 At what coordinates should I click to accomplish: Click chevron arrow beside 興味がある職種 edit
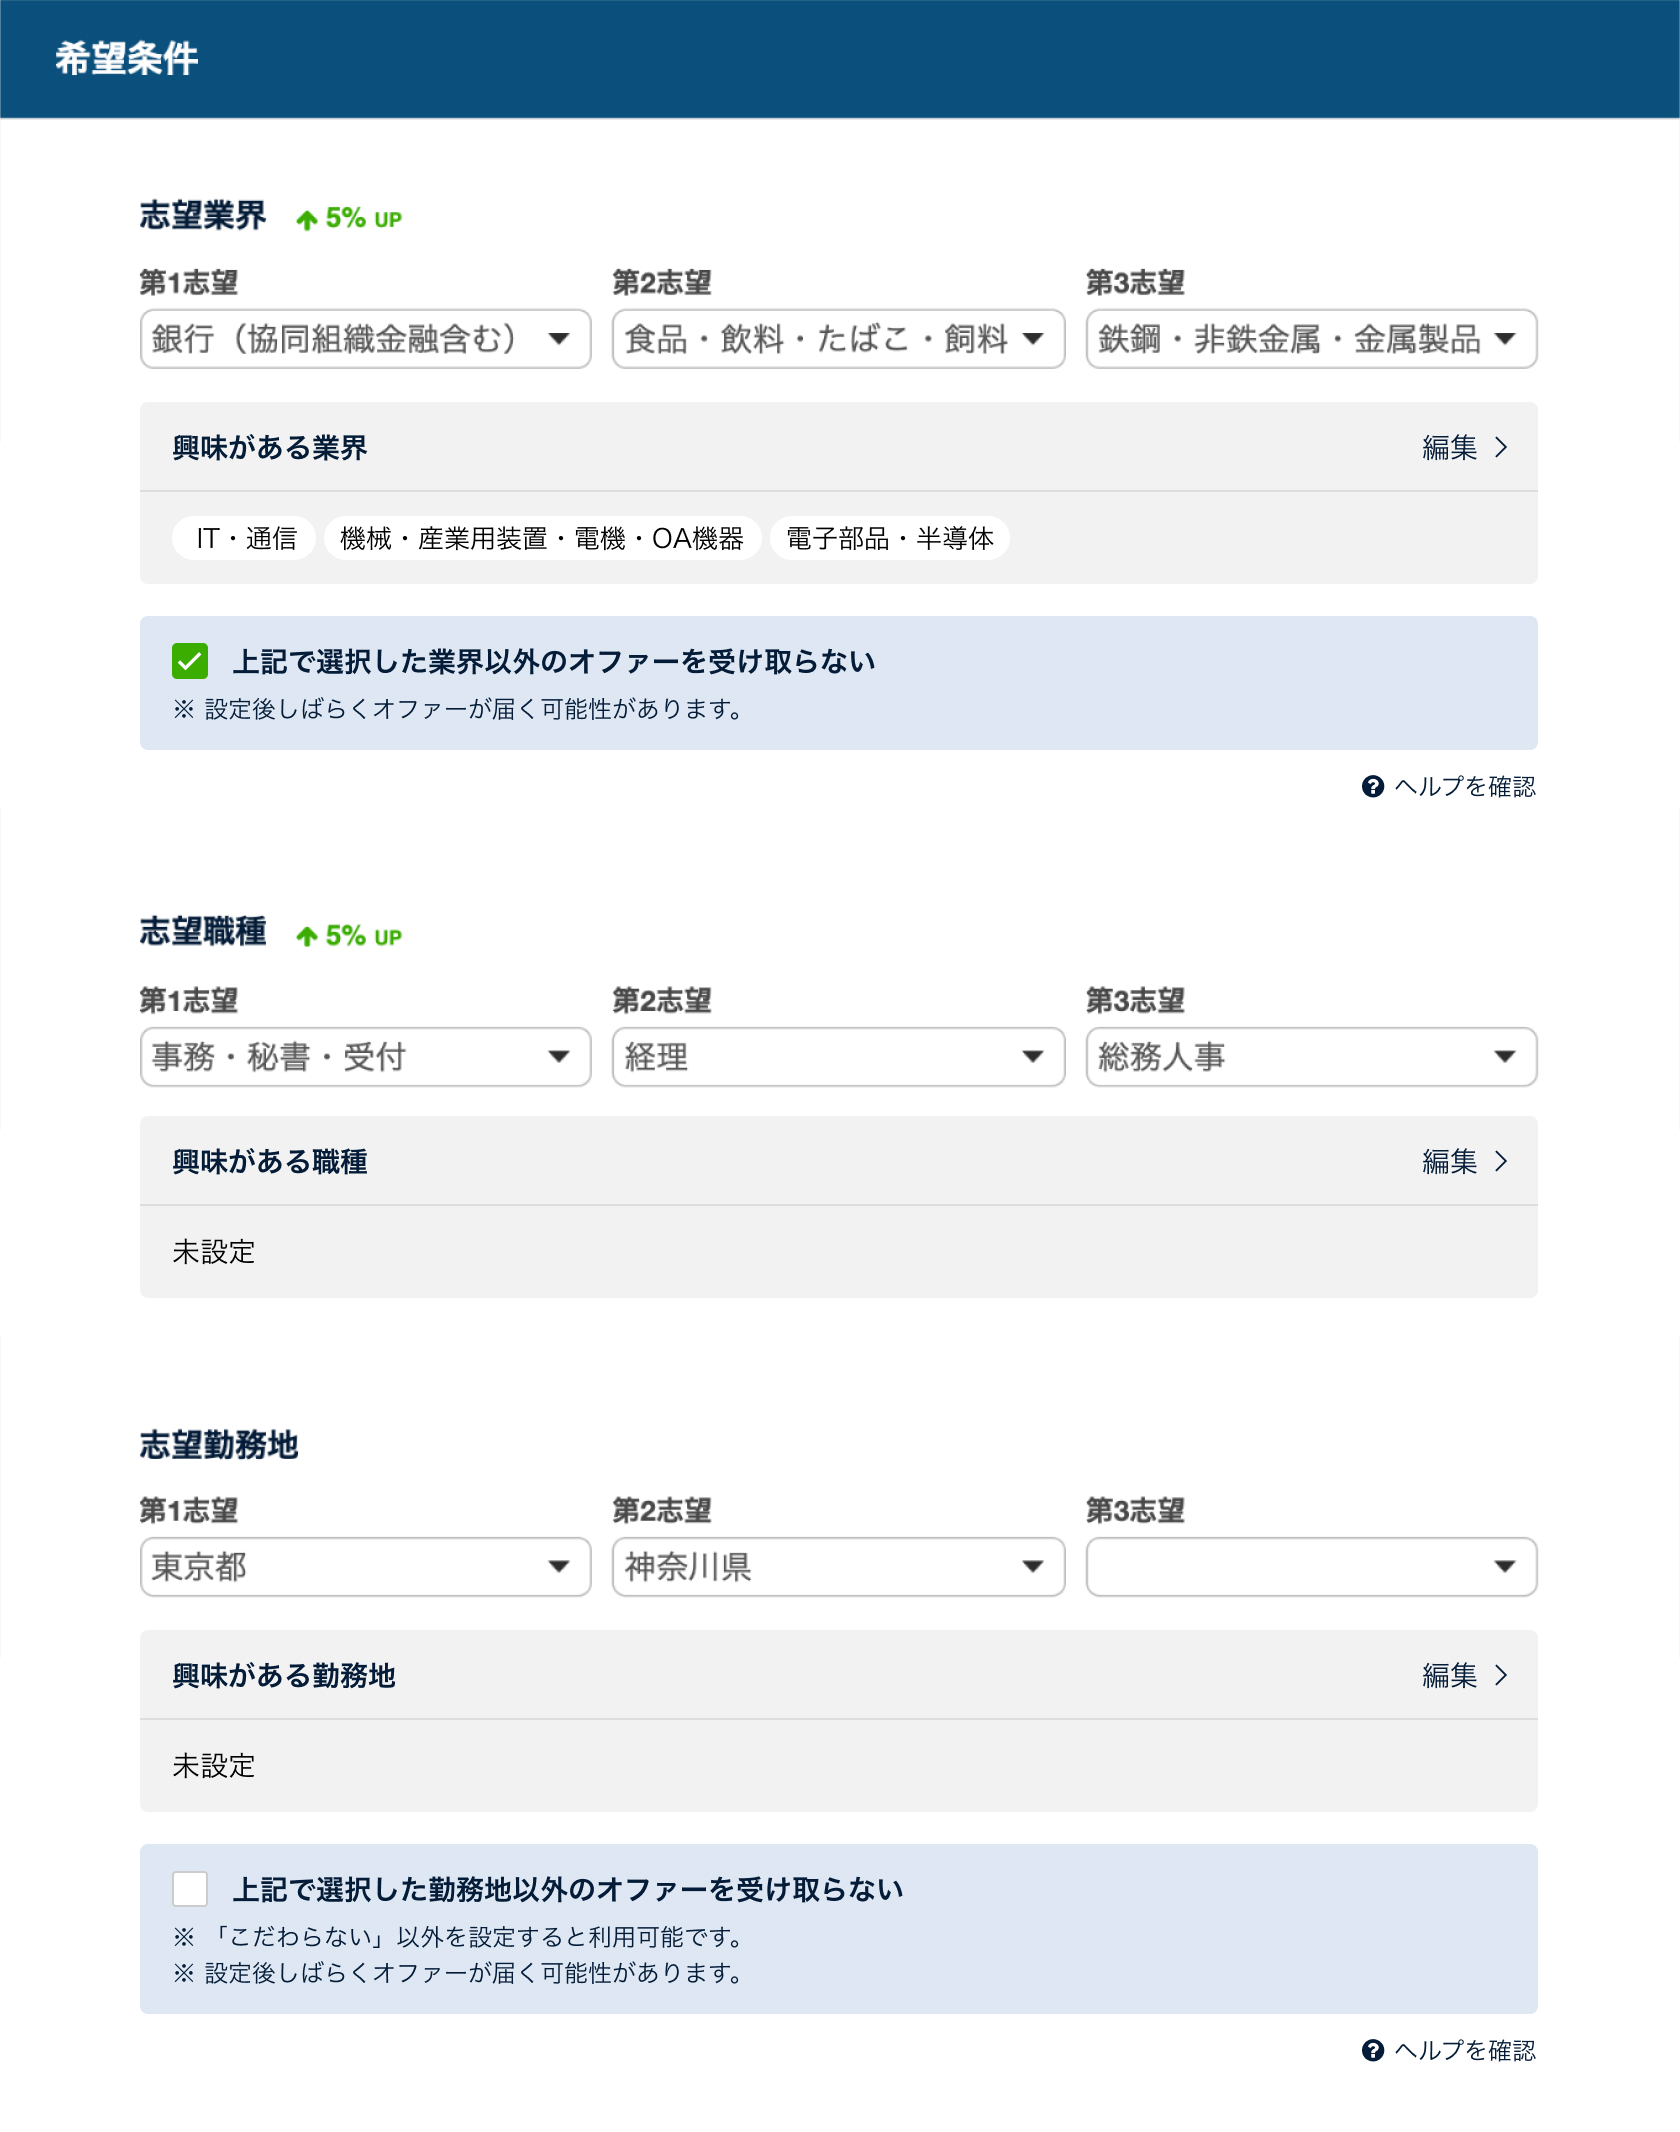1500,1161
